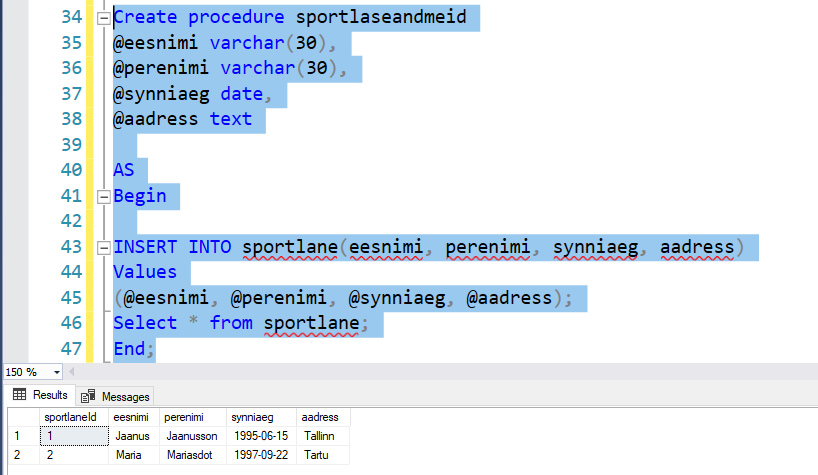The image size is (818, 475).
Task: Click the Results grid icon
Action: pyautogui.click(x=19, y=395)
